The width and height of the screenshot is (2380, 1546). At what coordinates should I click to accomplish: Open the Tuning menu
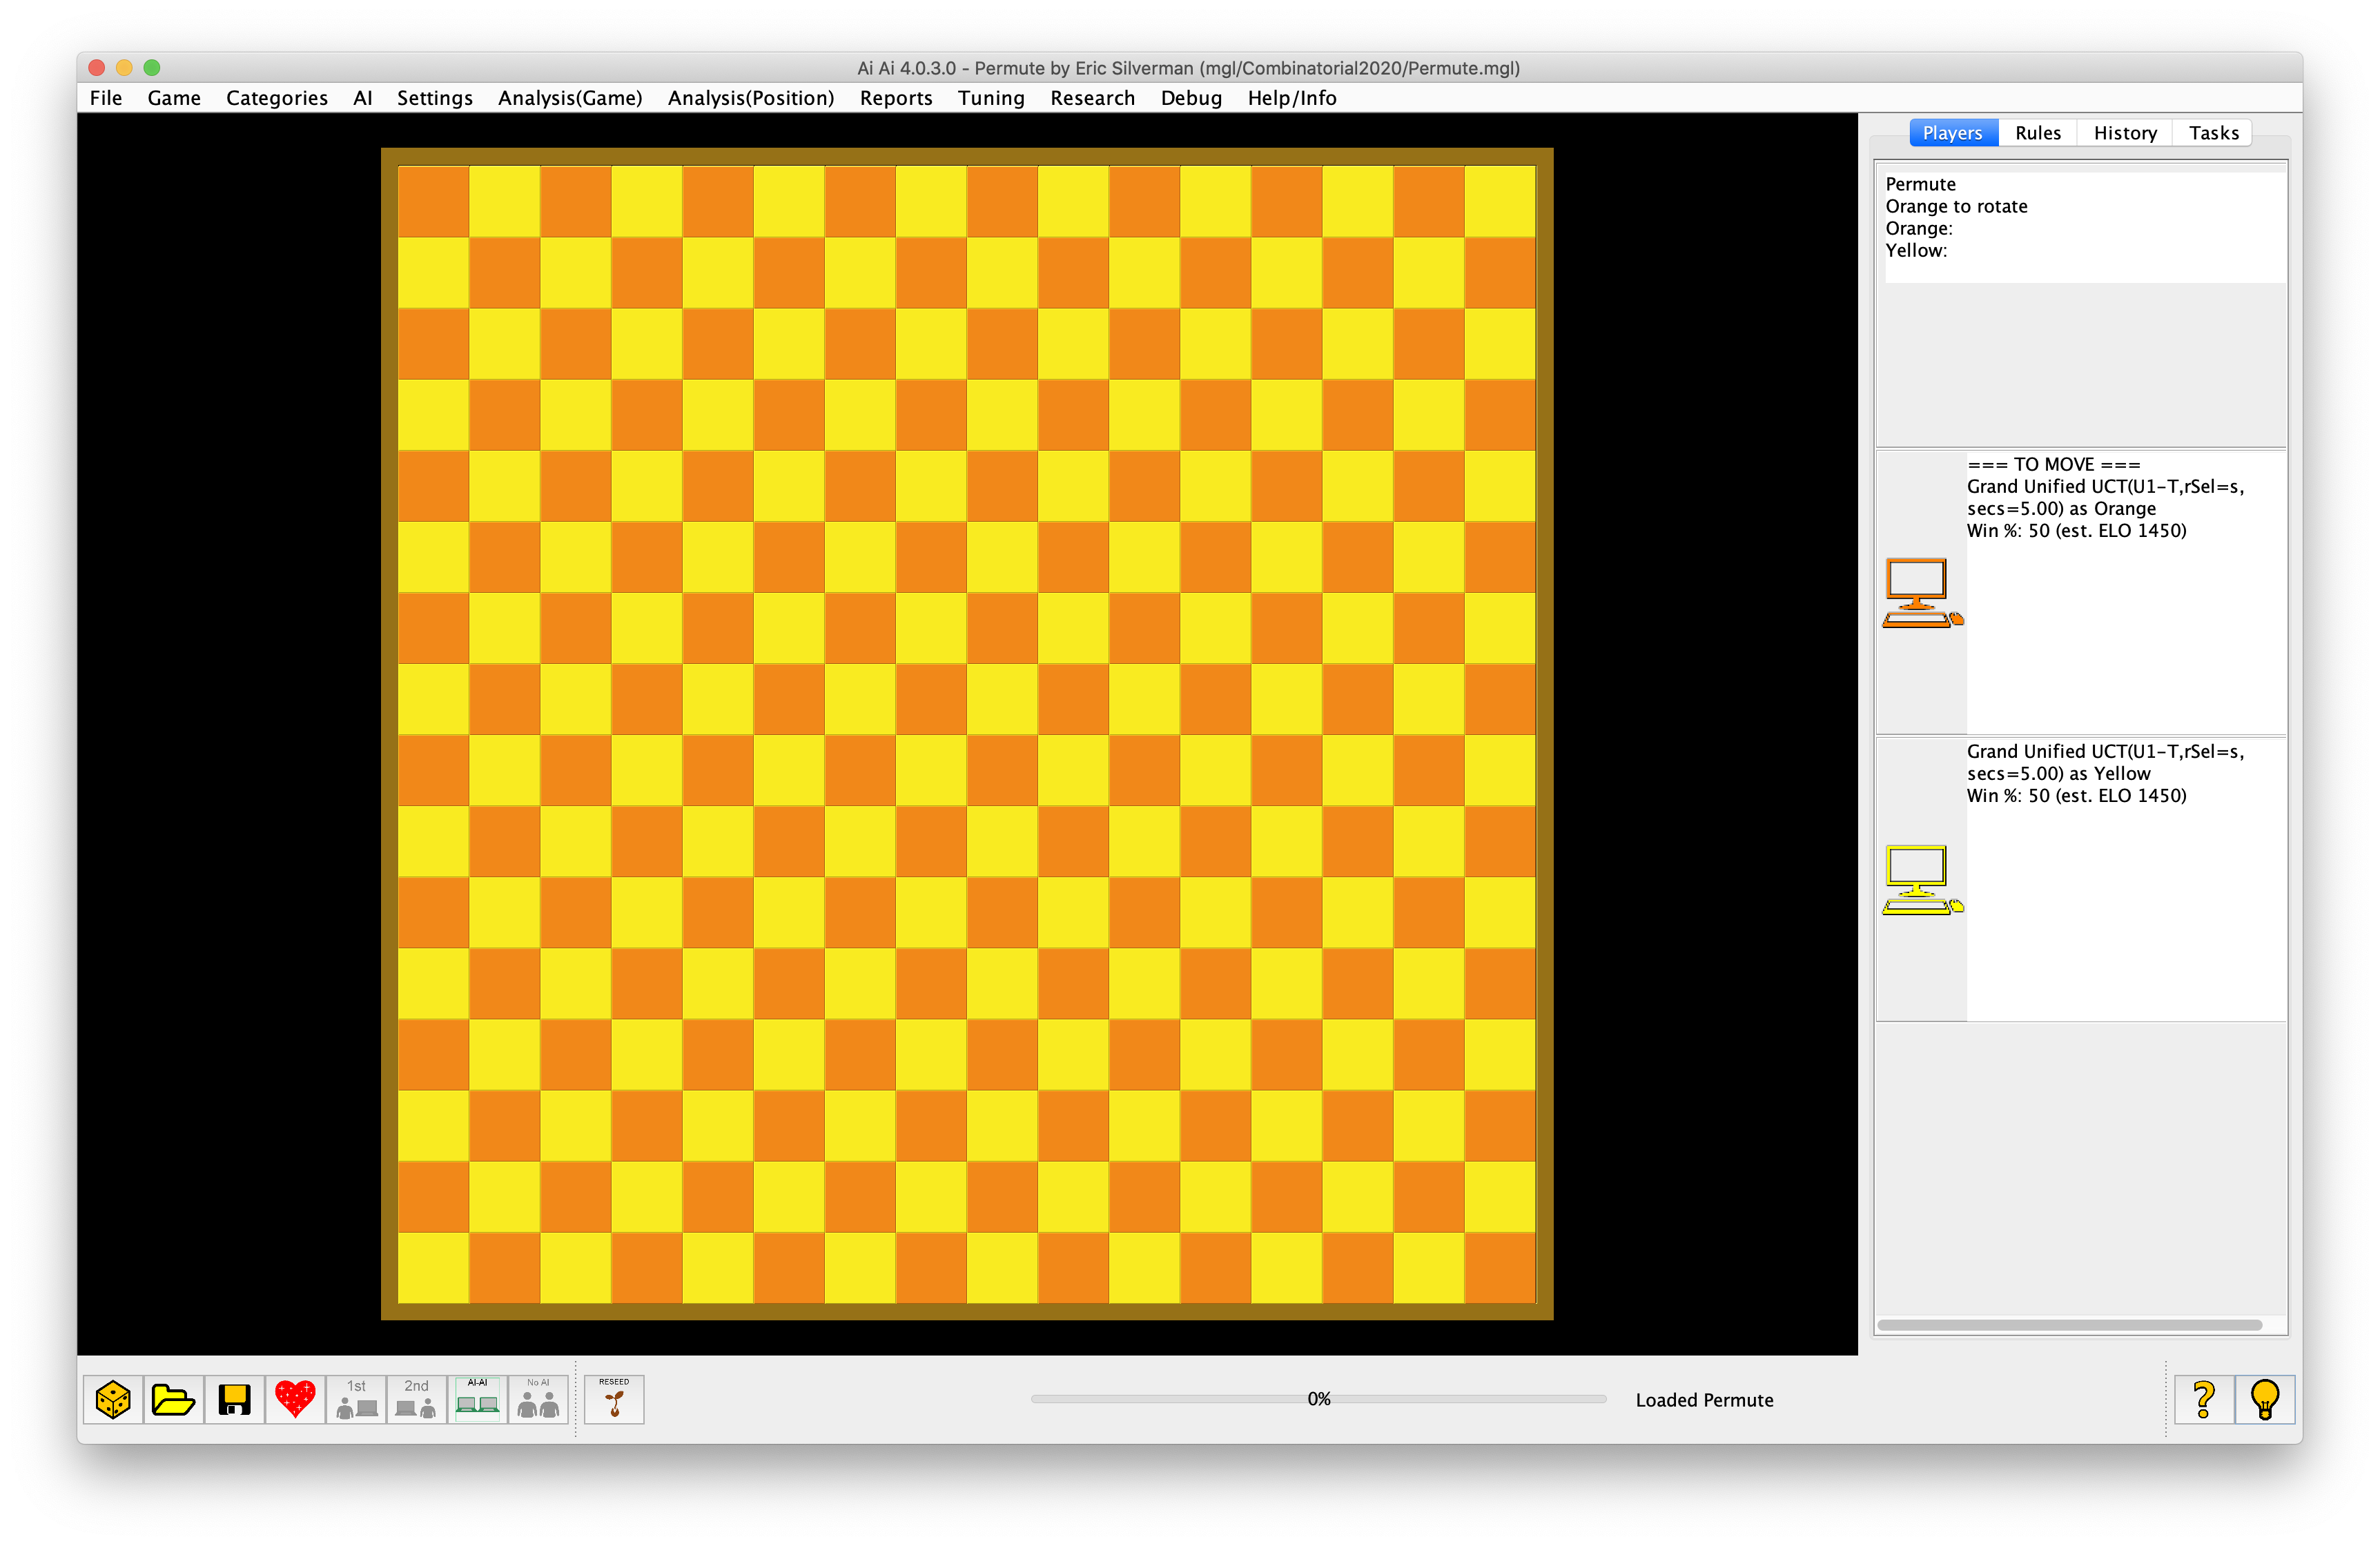[990, 98]
